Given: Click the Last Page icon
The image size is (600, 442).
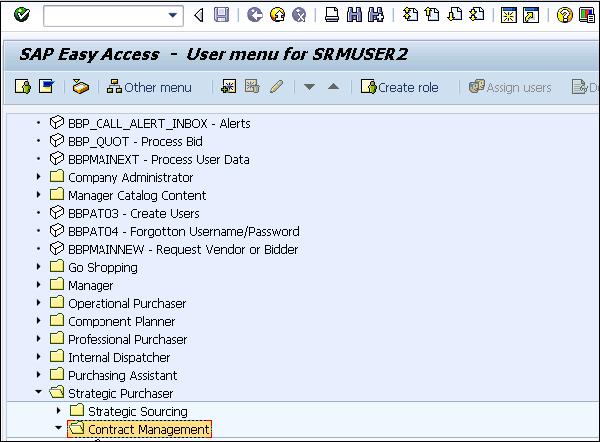Looking at the screenshot, I should point(477,15).
